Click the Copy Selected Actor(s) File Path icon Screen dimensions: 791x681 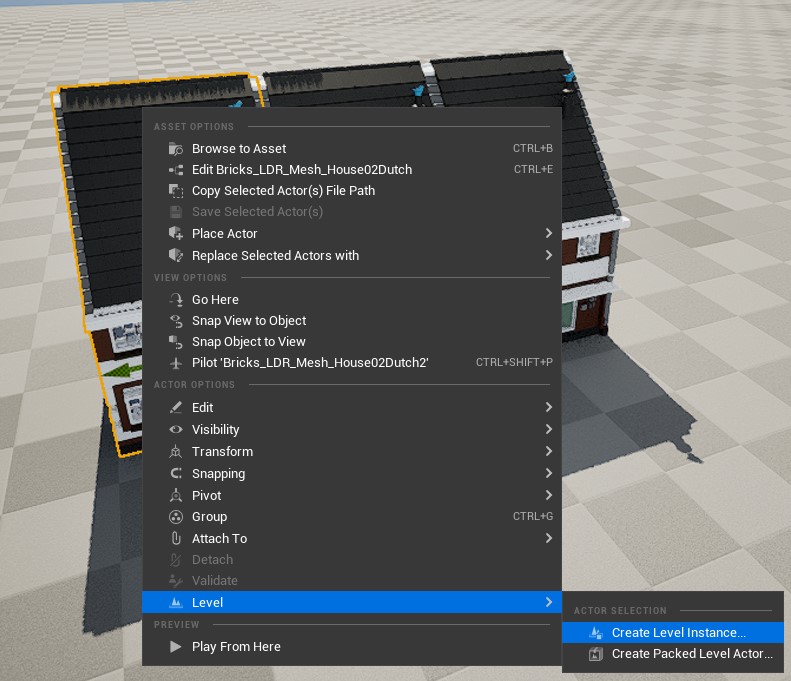(x=176, y=190)
